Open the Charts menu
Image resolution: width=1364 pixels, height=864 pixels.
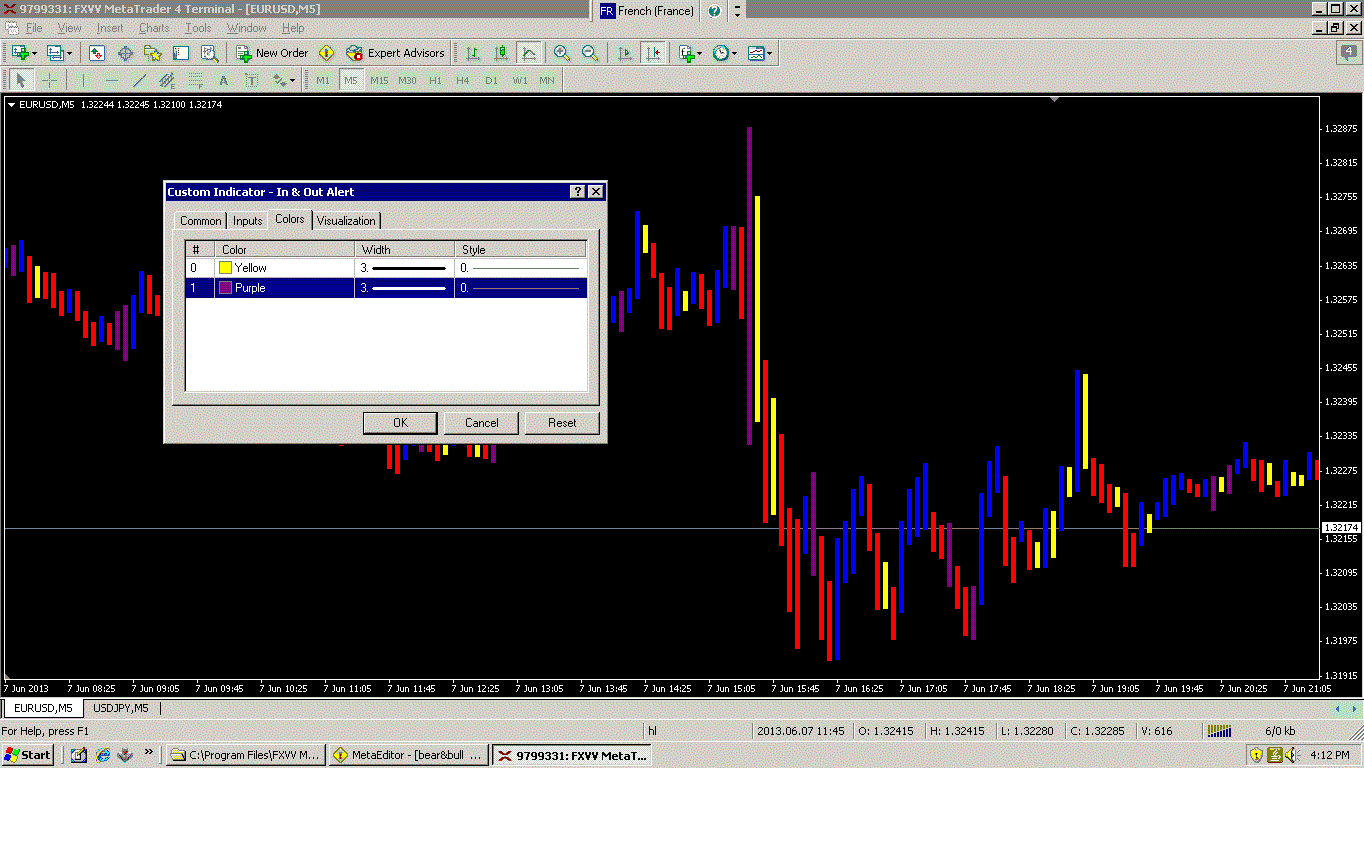(x=154, y=28)
